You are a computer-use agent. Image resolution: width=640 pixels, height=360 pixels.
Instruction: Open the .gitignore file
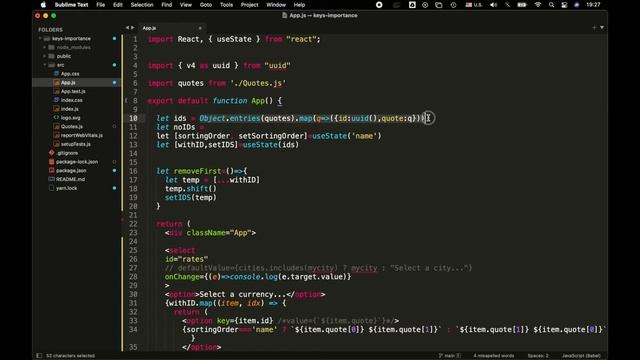(x=67, y=153)
